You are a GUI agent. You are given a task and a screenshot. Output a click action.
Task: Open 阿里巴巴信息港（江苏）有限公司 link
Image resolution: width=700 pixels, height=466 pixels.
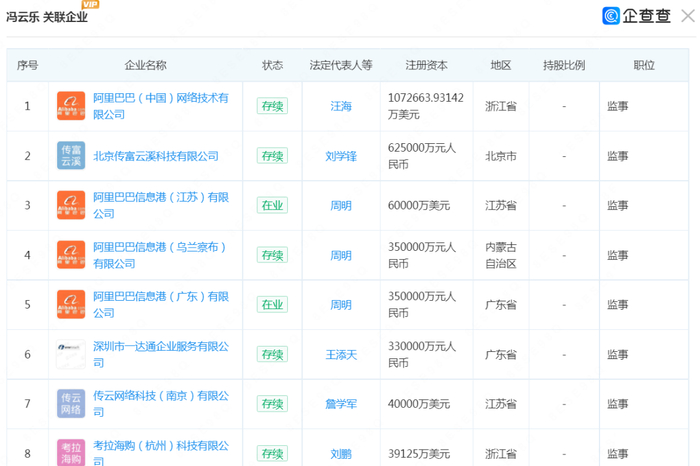point(161,205)
